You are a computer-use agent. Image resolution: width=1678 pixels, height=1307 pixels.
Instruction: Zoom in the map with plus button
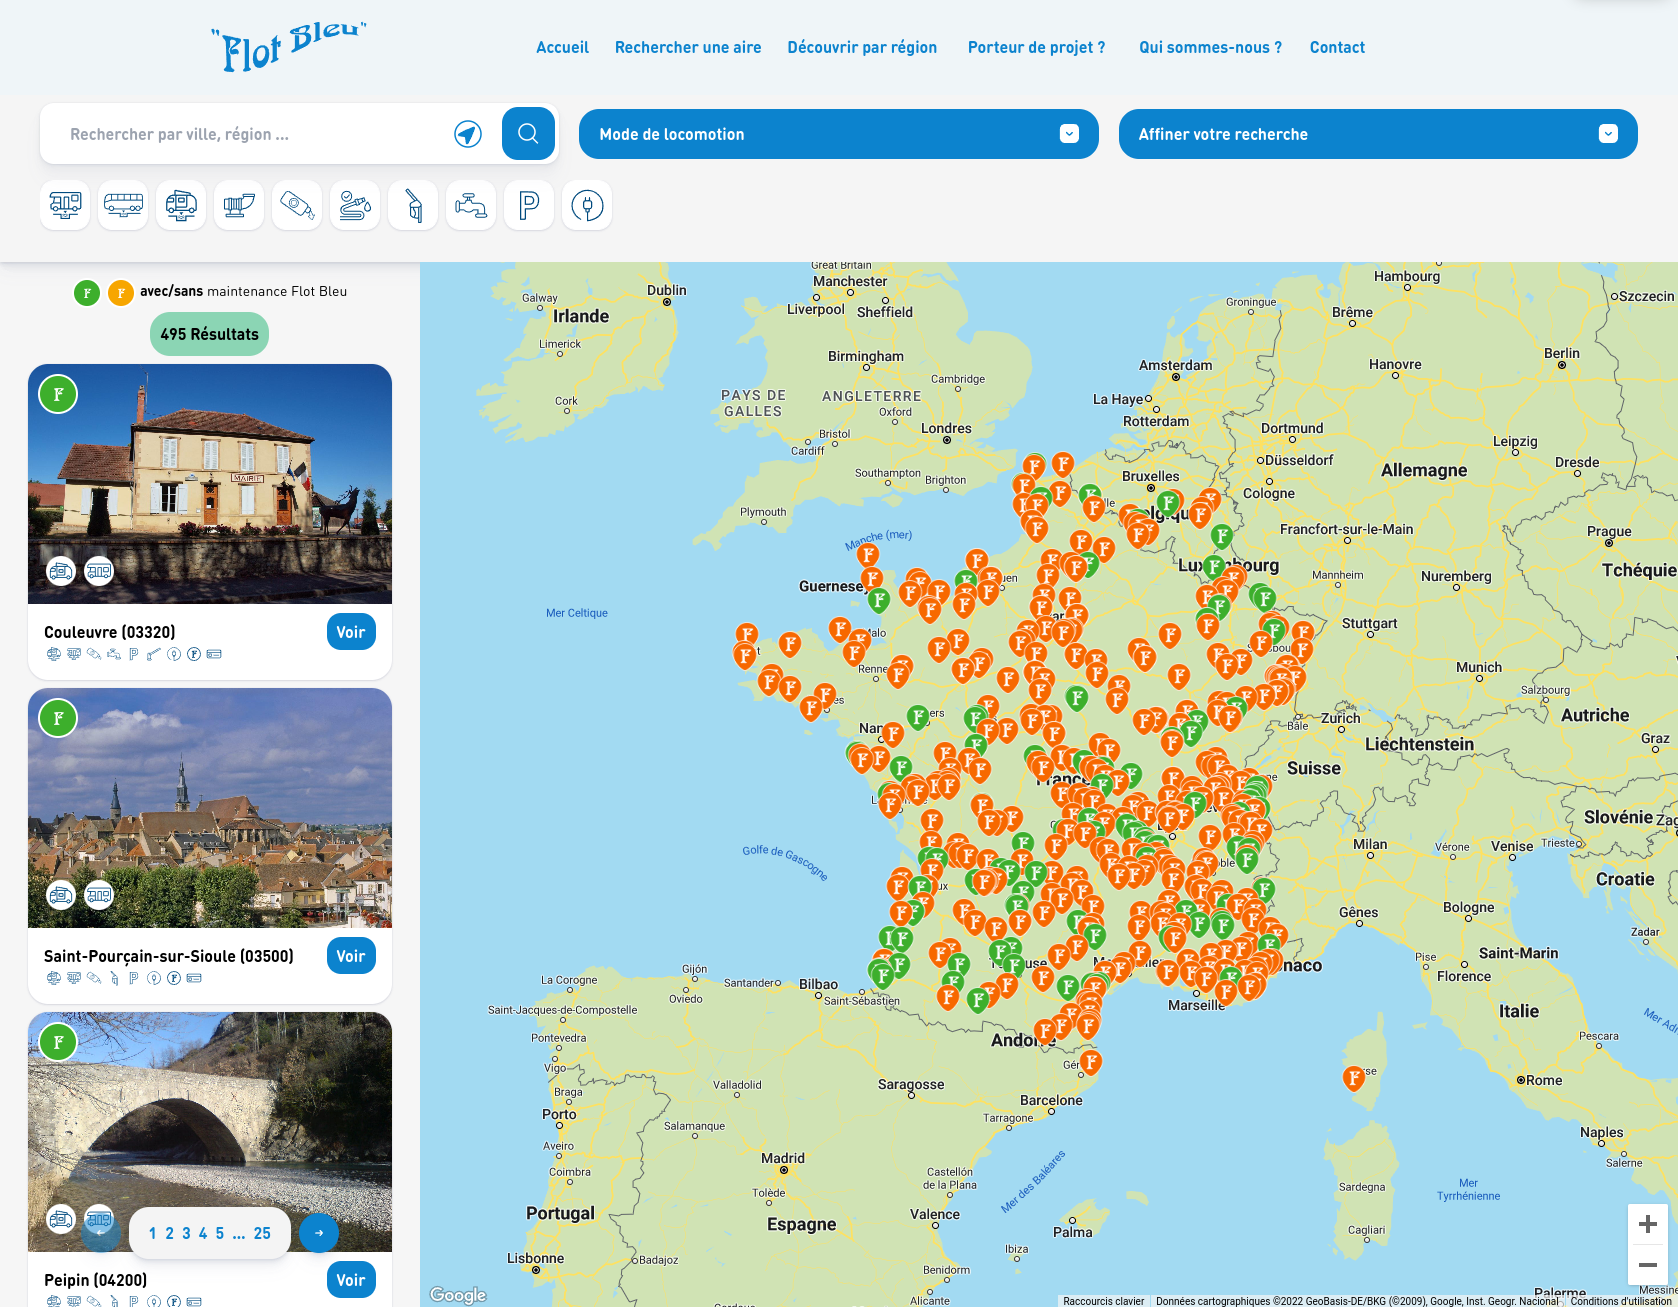1648,1224
